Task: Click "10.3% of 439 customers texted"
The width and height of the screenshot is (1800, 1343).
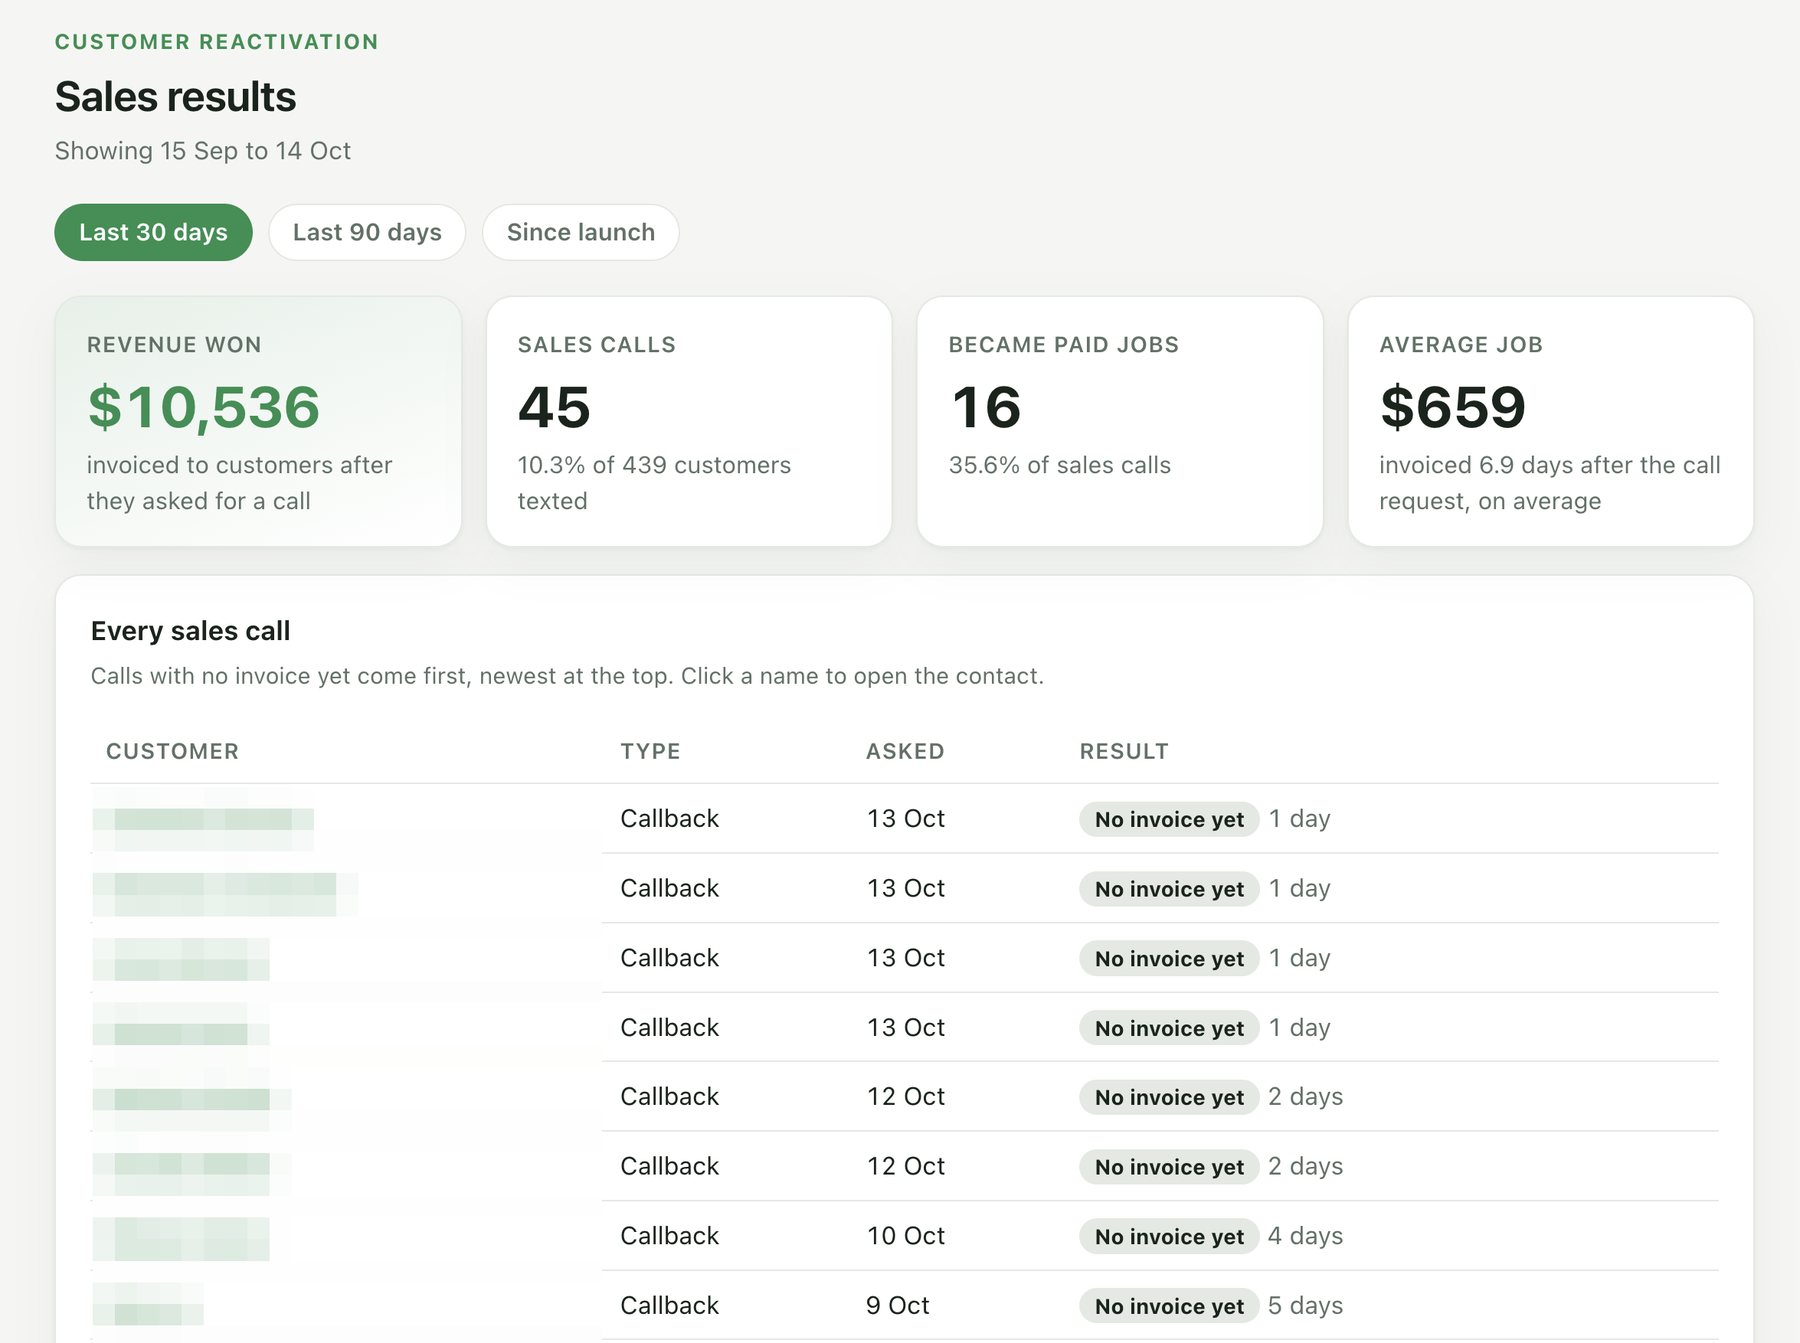Action: point(654,483)
